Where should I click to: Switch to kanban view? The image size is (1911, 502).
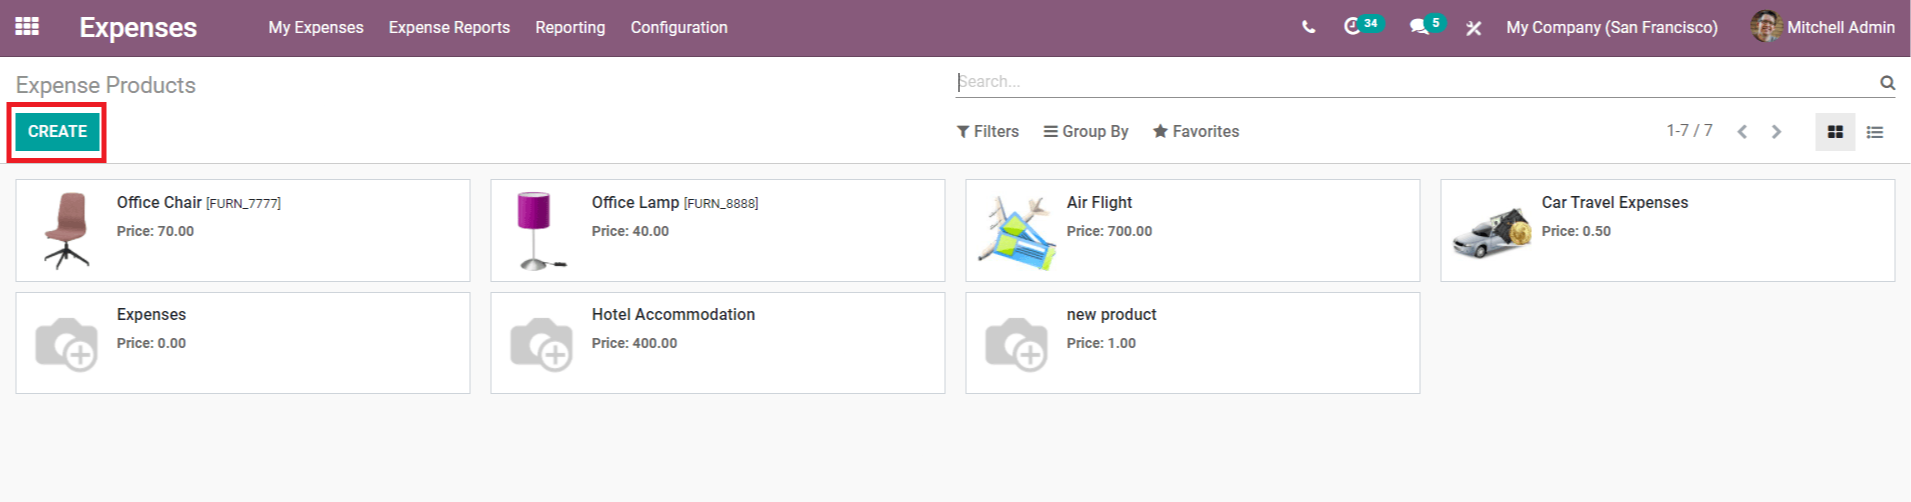pos(1835,132)
